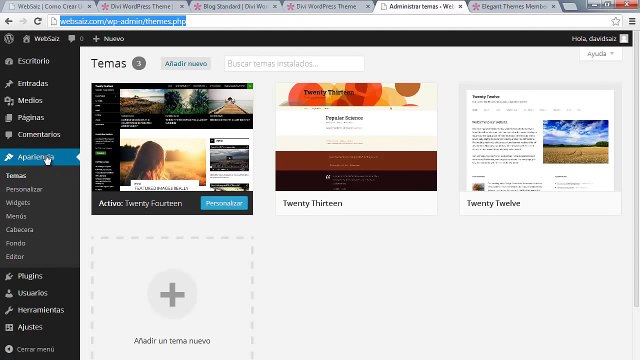Click the Entradas pin icon
640x360 pixels.
point(9,84)
